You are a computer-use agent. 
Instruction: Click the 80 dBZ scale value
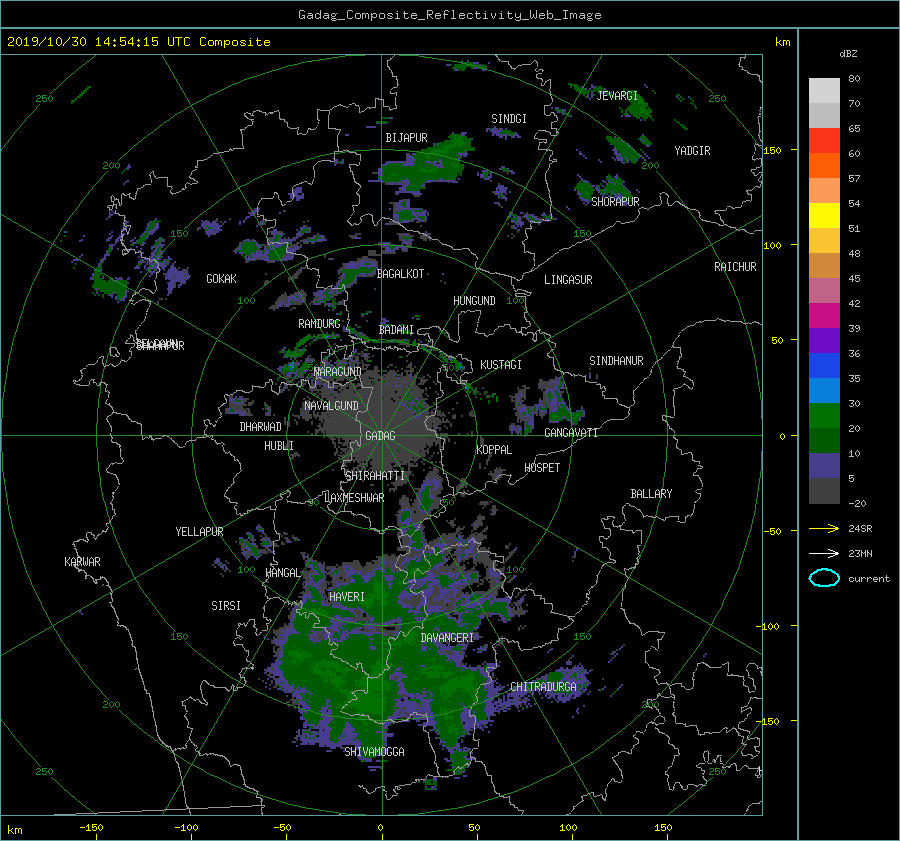pos(854,79)
